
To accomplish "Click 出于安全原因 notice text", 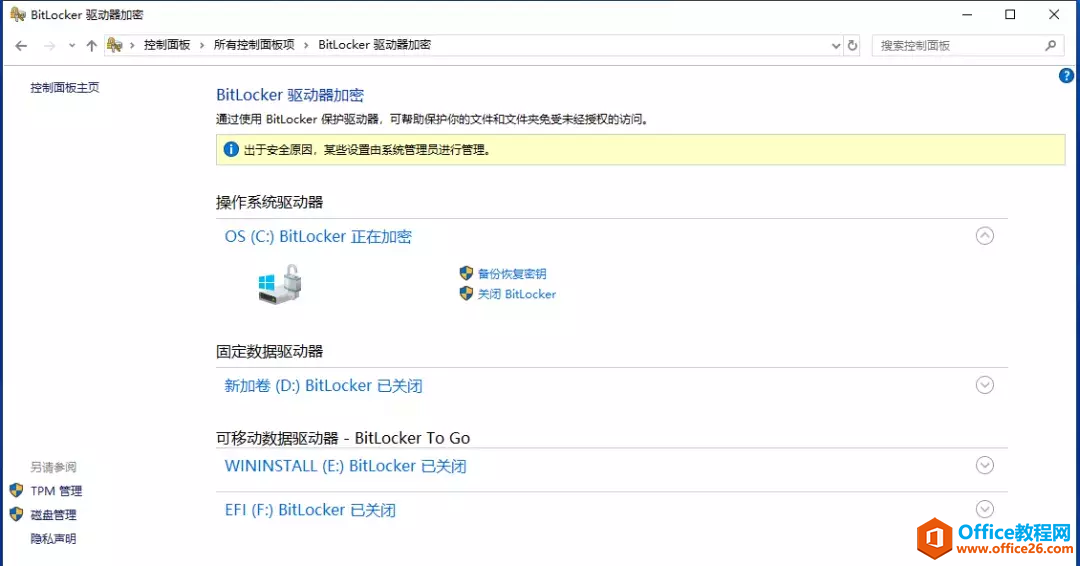I will coord(368,149).
